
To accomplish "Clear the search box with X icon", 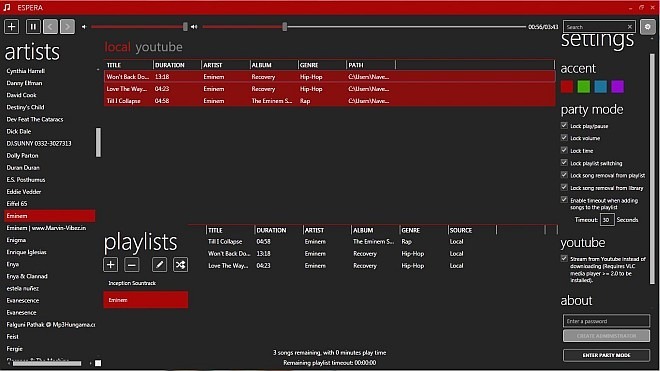I will [x=630, y=27].
